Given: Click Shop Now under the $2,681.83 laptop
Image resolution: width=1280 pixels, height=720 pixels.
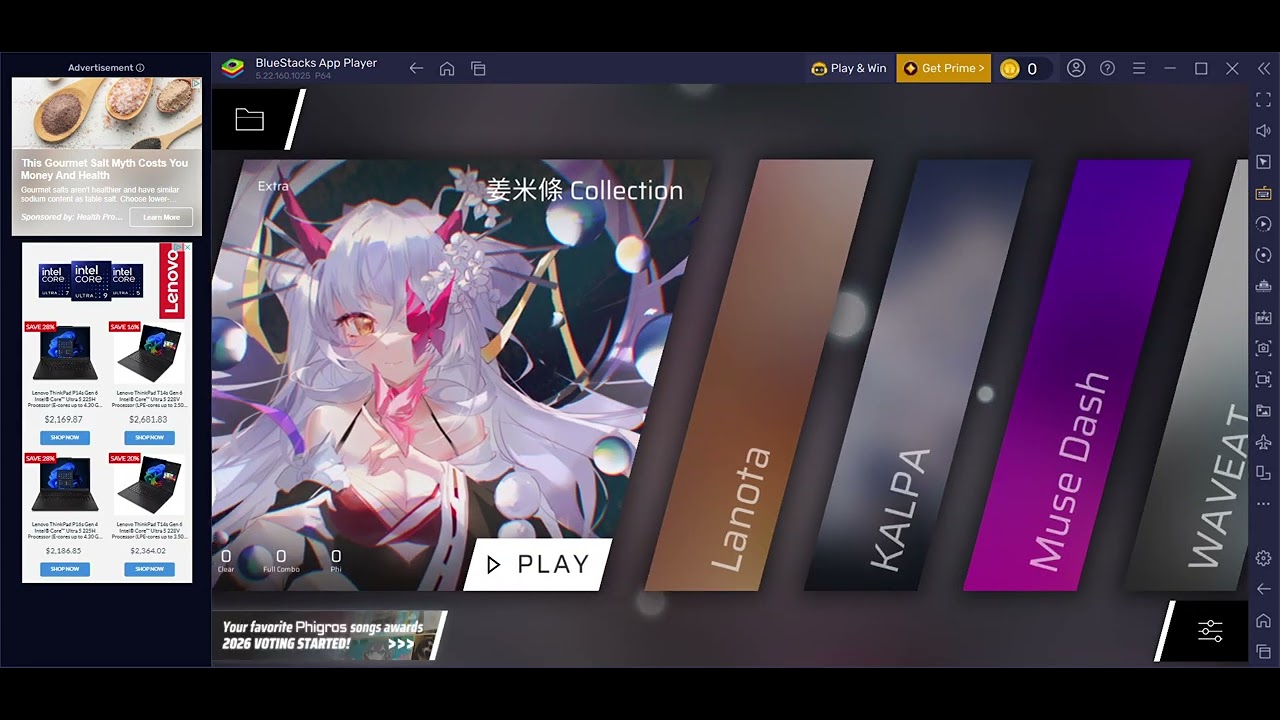Looking at the screenshot, I should pyautogui.click(x=149, y=438).
